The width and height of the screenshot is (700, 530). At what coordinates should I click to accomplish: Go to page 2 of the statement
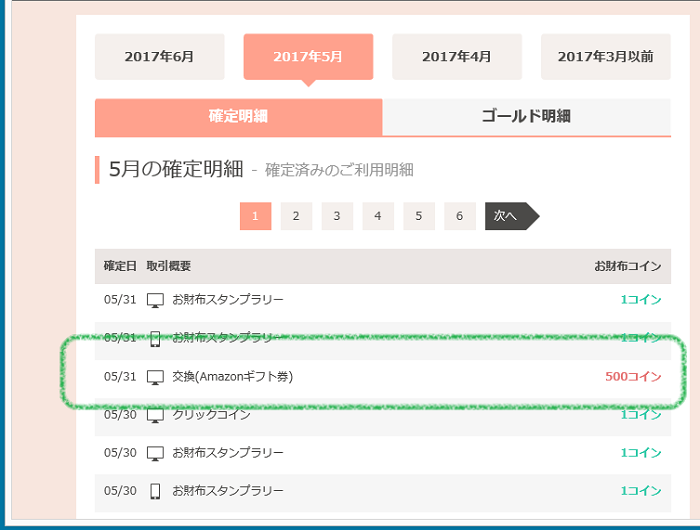[296, 216]
